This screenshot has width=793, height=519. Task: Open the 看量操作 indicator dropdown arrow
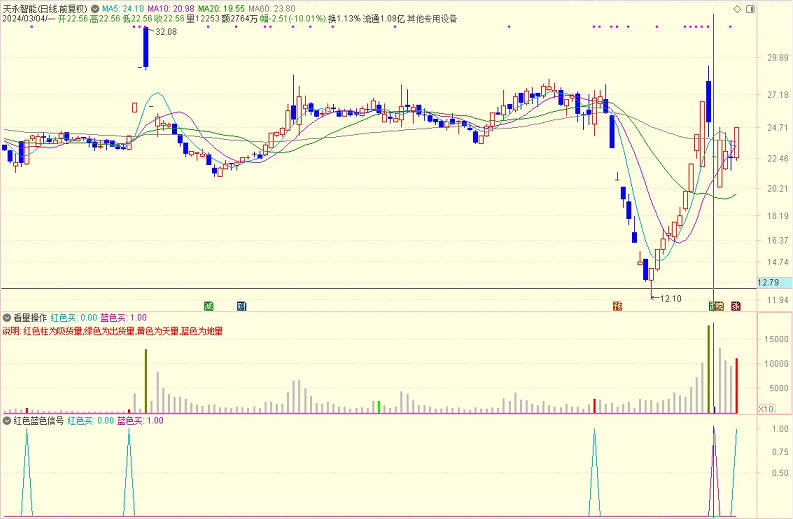pos(7,318)
